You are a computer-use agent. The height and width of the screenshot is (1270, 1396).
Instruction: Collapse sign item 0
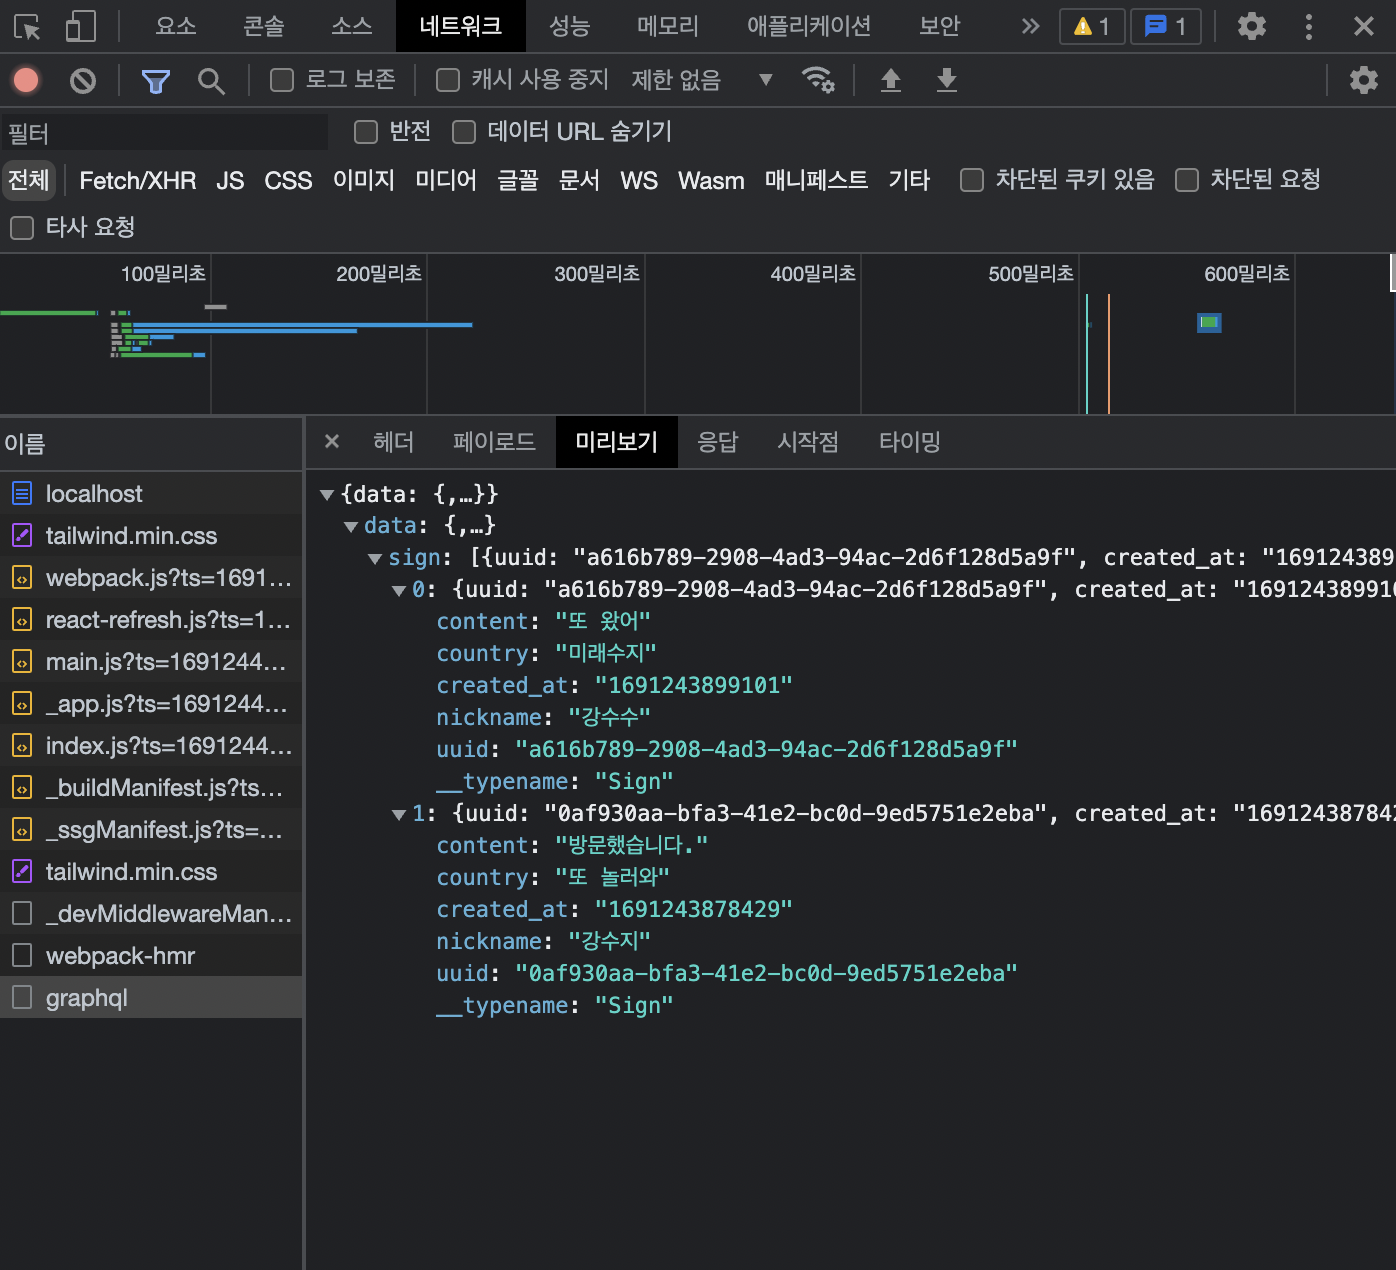(399, 590)
